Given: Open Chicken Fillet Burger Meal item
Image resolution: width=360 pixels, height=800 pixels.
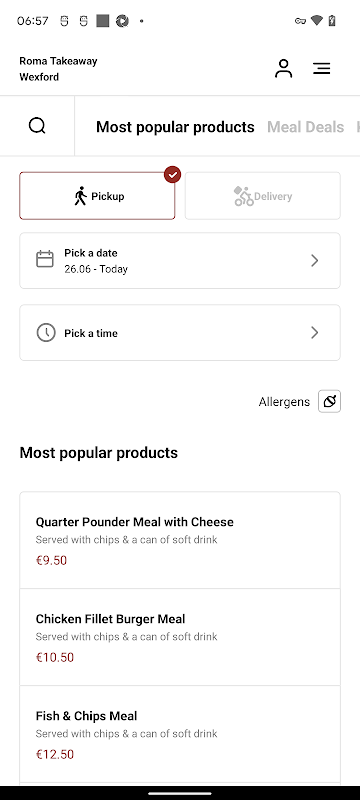Looking at the screenshot, I should point(180,637).
